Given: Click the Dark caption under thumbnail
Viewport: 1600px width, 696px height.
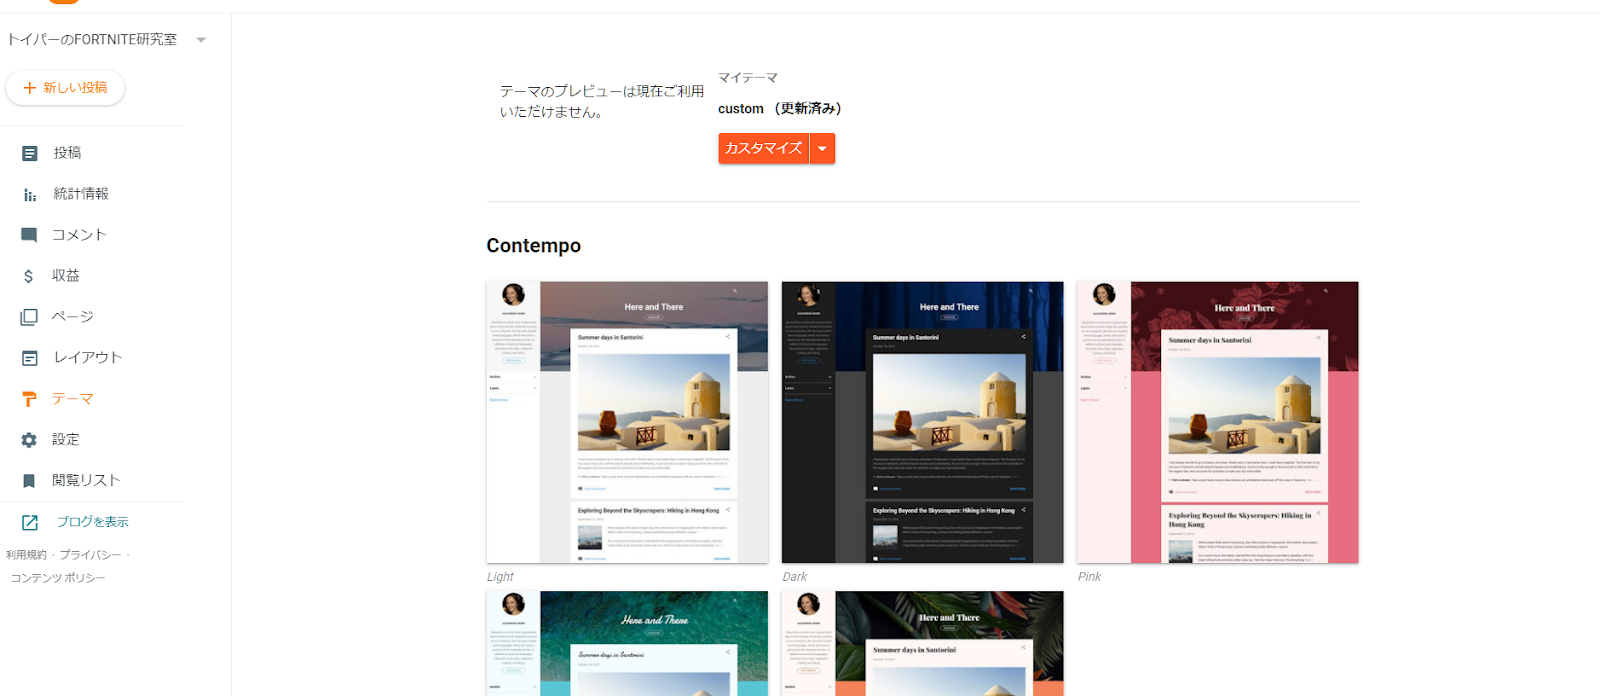Looking at the screenshot, I should click(x=794, y=577).
